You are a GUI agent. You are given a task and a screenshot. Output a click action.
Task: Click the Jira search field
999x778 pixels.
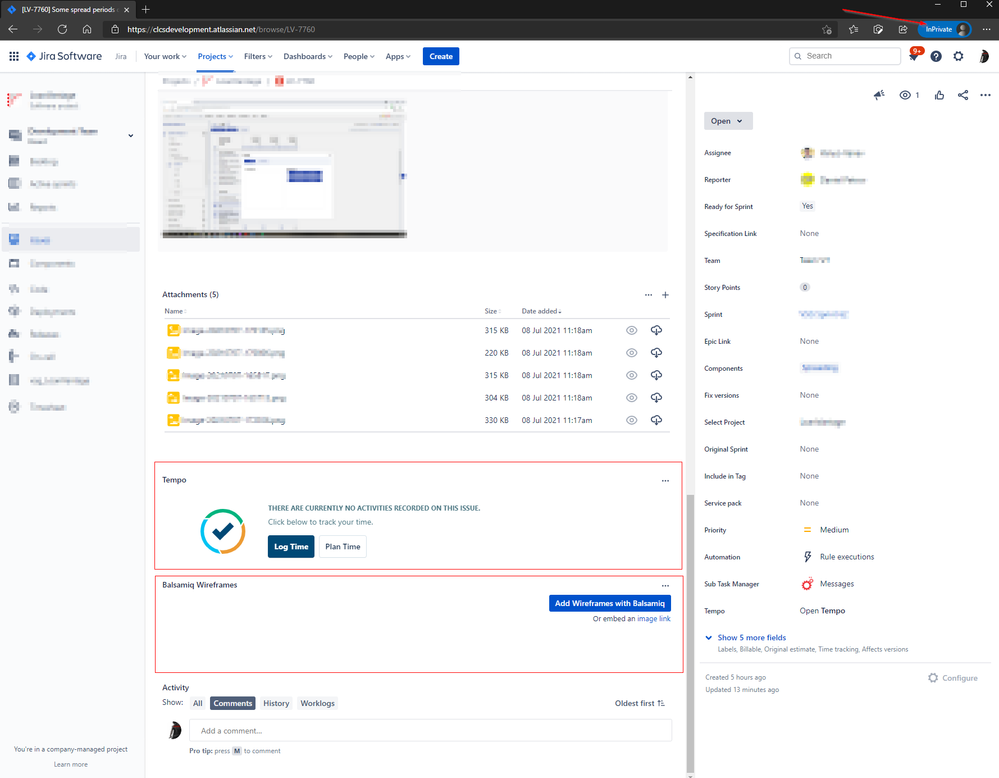click(x=845, y=56)
